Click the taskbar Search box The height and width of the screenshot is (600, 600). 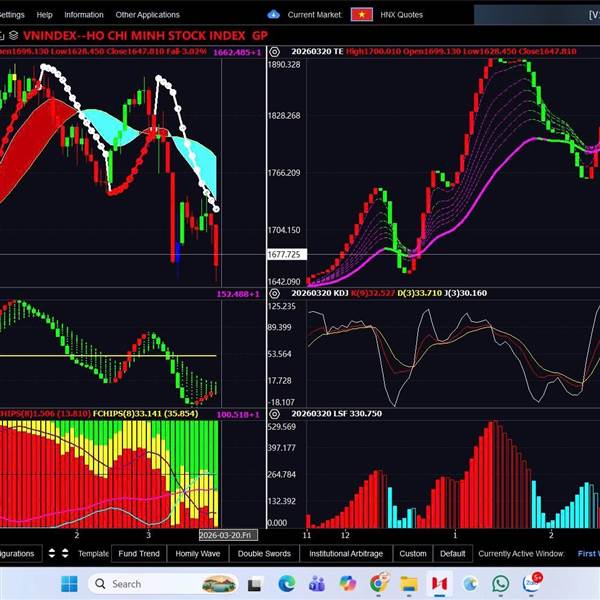(150, 583)
